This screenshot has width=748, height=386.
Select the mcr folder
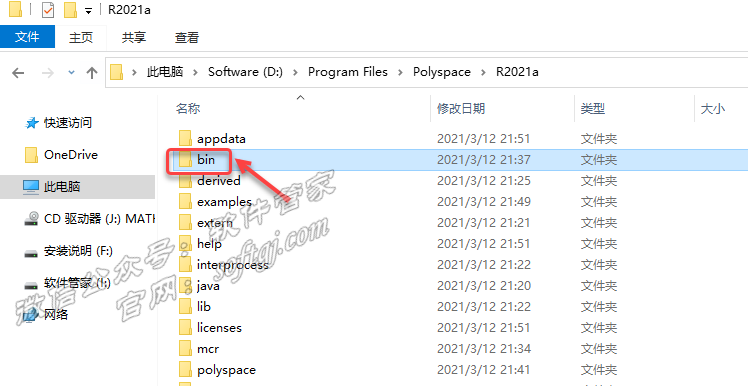point(208,349)
